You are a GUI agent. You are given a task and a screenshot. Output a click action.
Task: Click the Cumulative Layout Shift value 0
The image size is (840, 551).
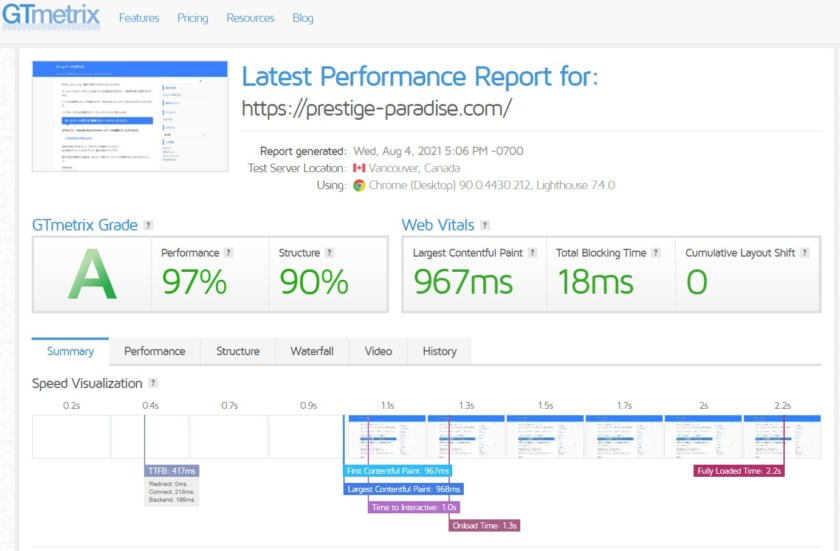(697, 282)
